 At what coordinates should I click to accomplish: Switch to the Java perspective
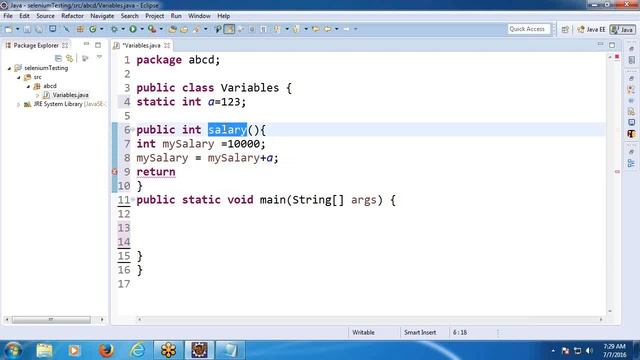622,29
